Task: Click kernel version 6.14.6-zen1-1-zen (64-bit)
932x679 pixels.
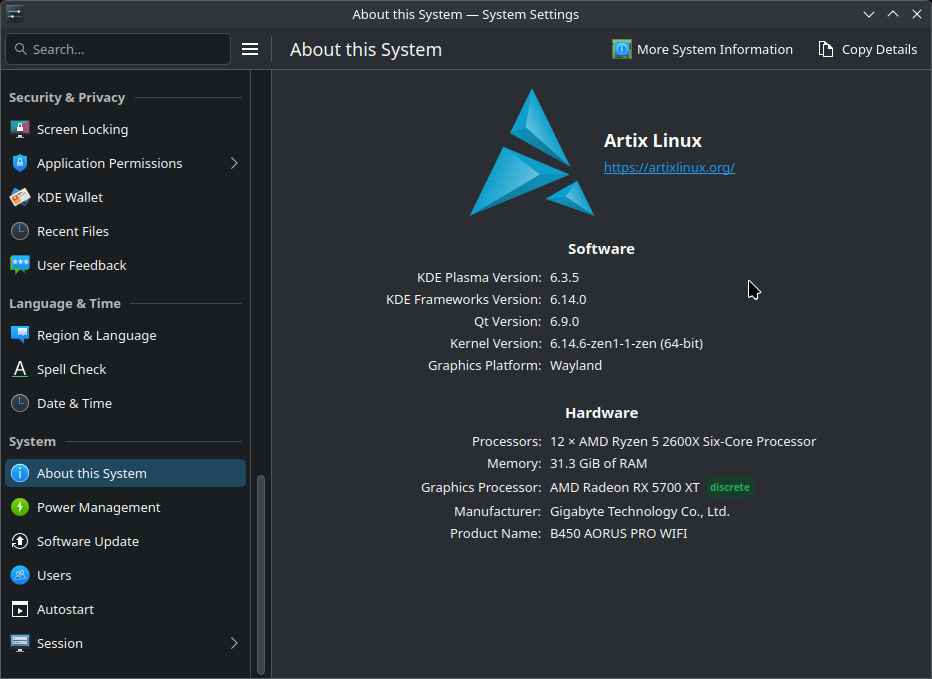Action: coord(626,344)
